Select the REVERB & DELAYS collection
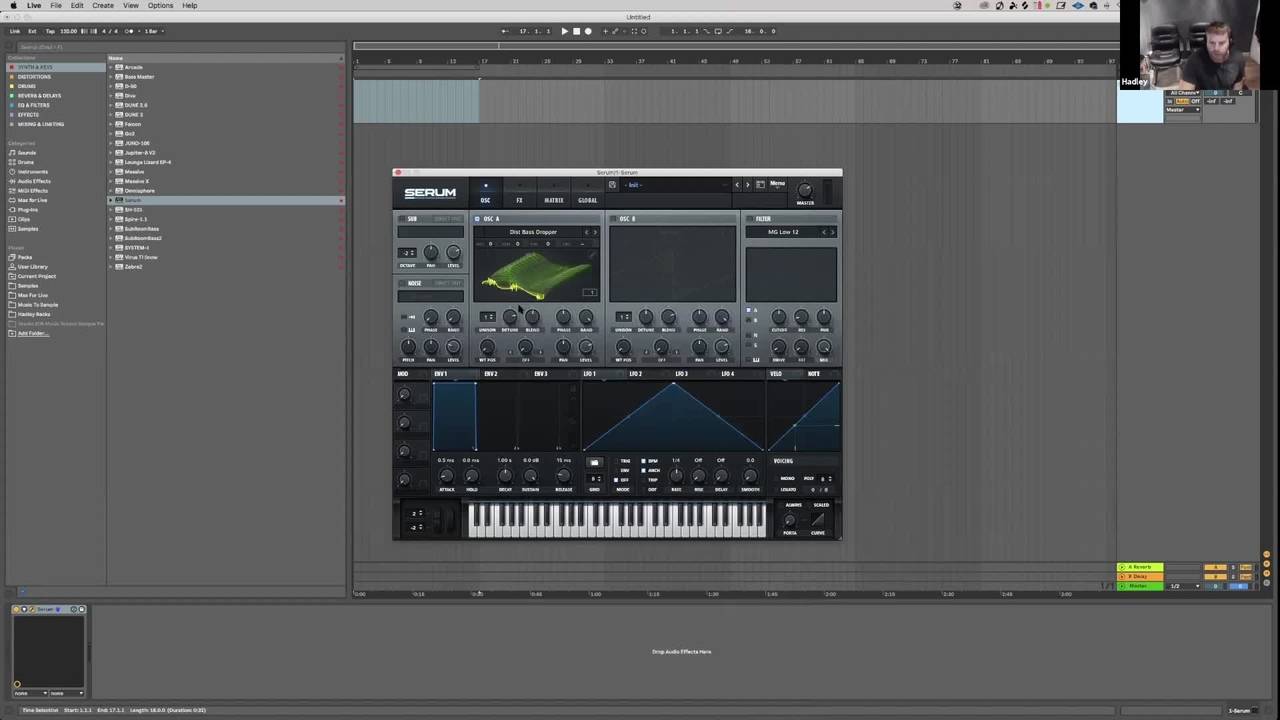Viewport: 1280px width, 720px height. pyautogui.click(x=39, y=96)
